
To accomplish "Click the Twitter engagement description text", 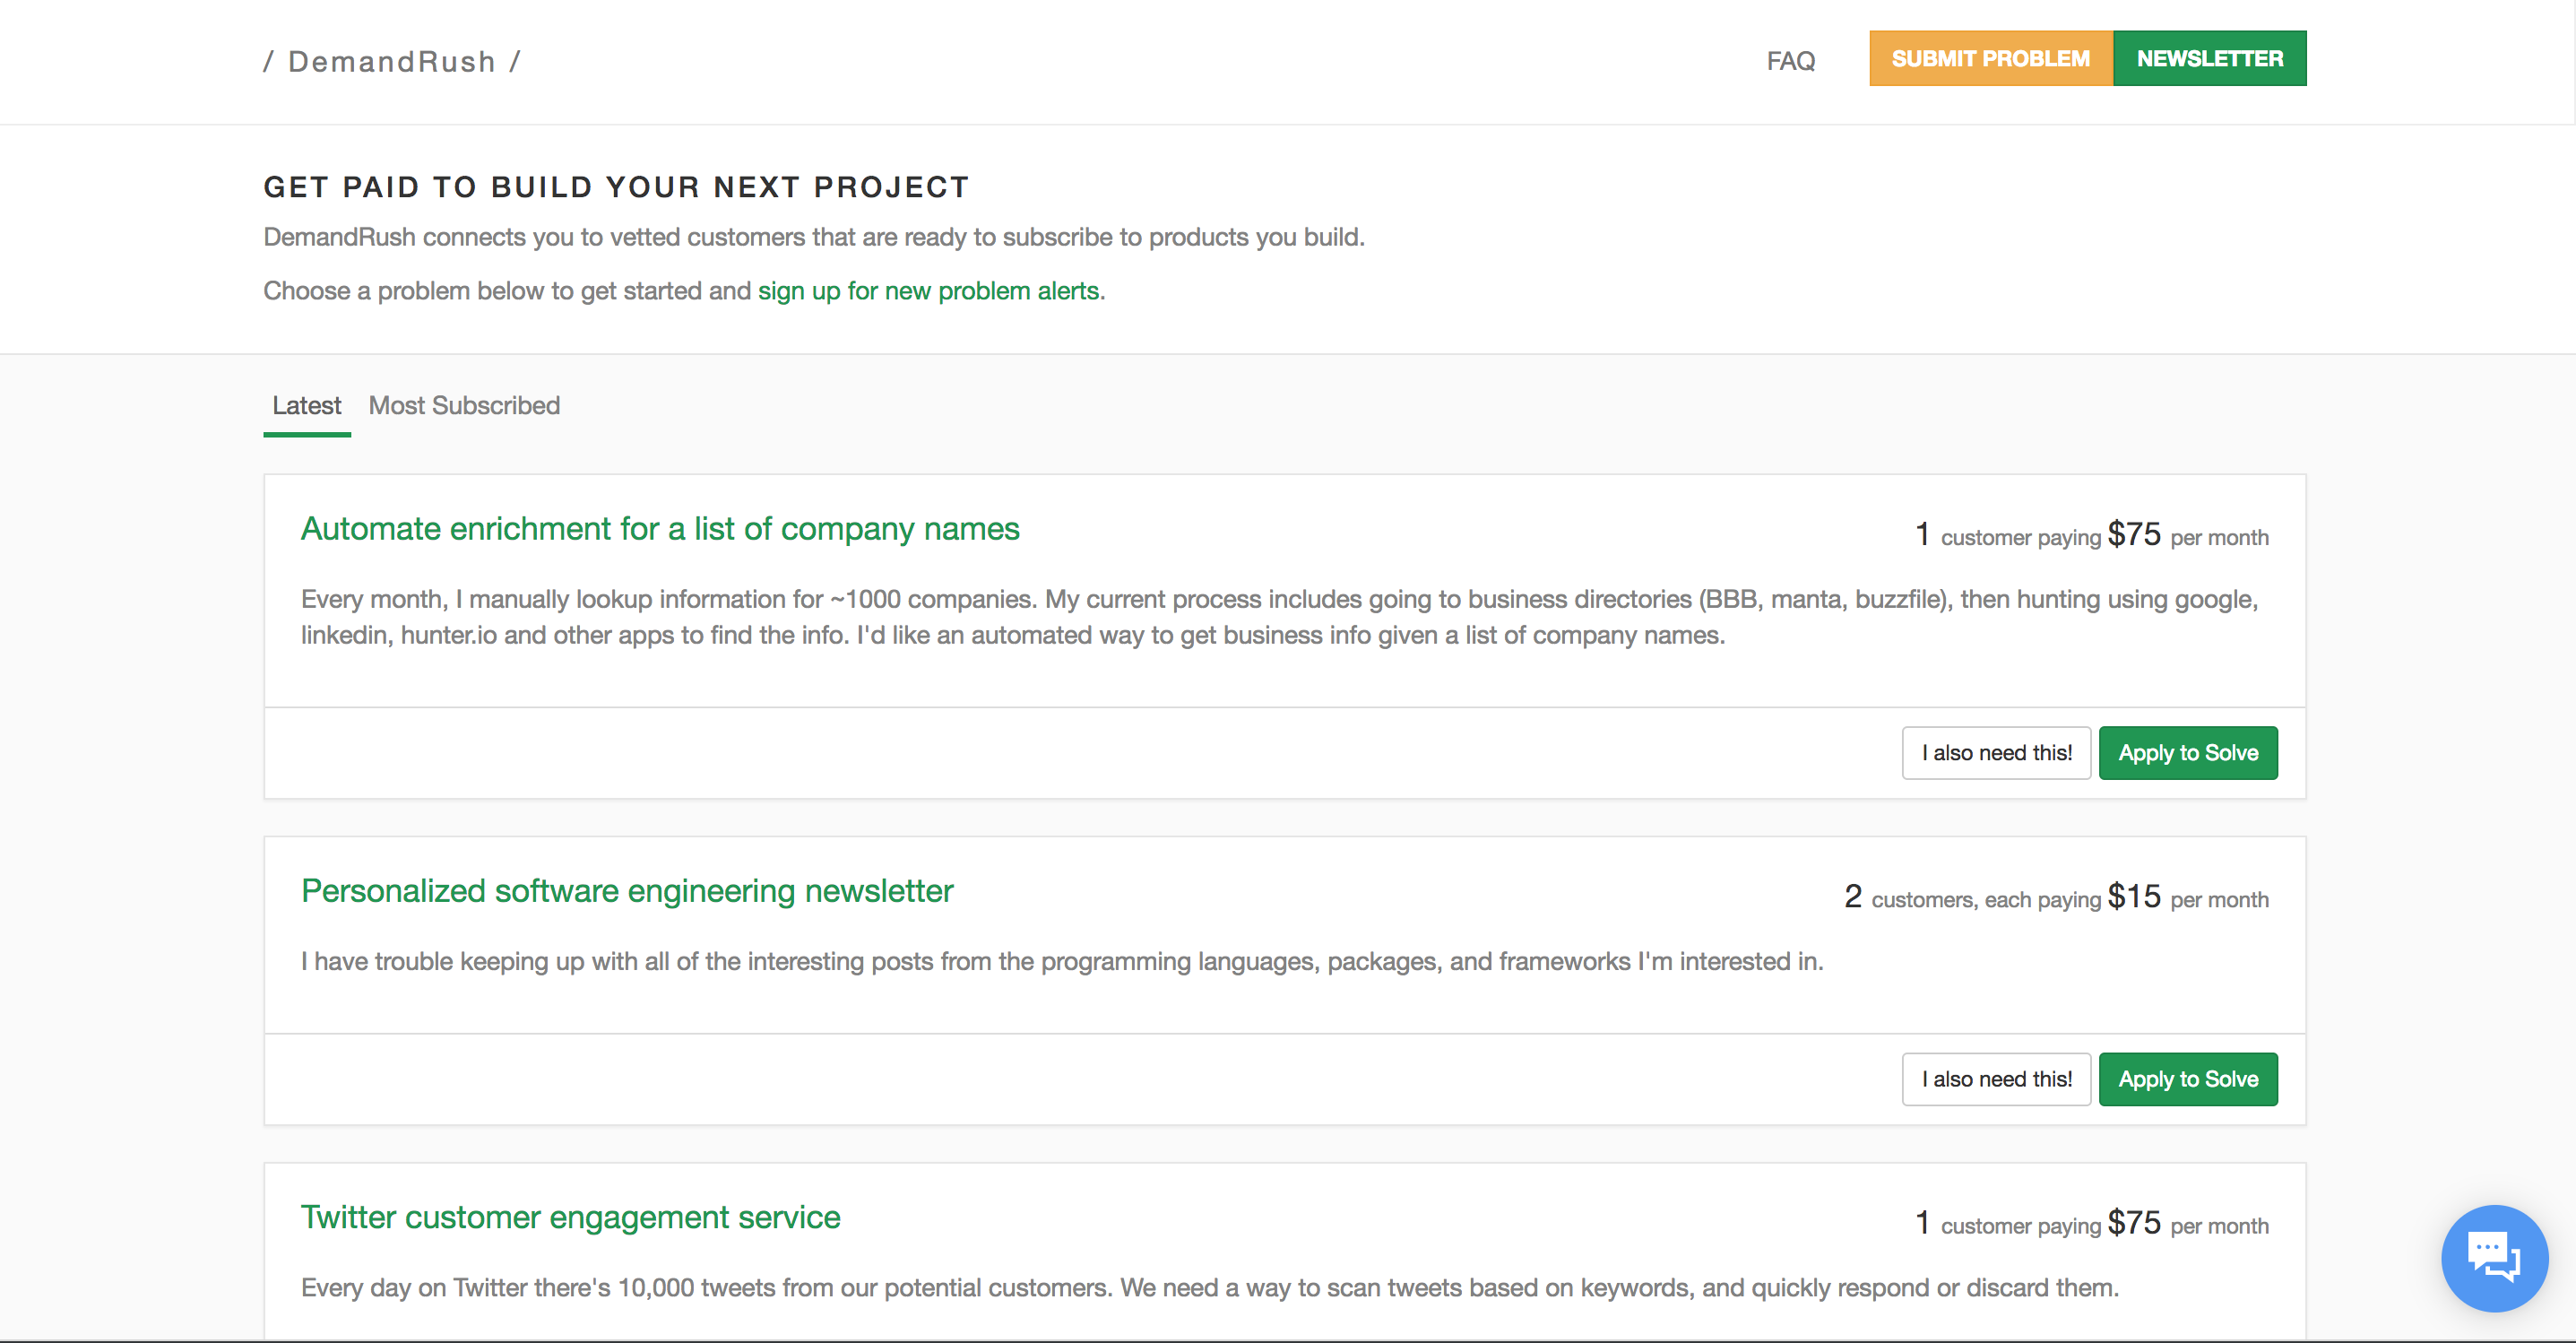I will (1209, 1288).
